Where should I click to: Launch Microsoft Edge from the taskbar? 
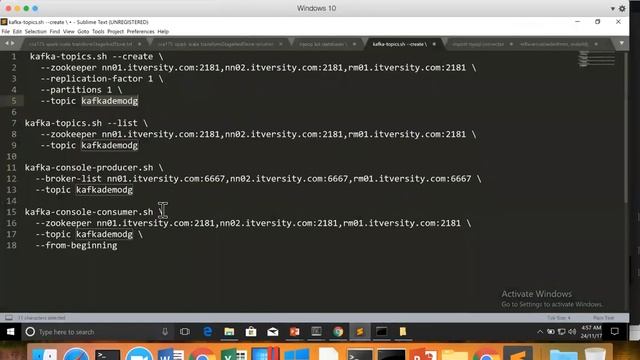(x=207, y=332)
